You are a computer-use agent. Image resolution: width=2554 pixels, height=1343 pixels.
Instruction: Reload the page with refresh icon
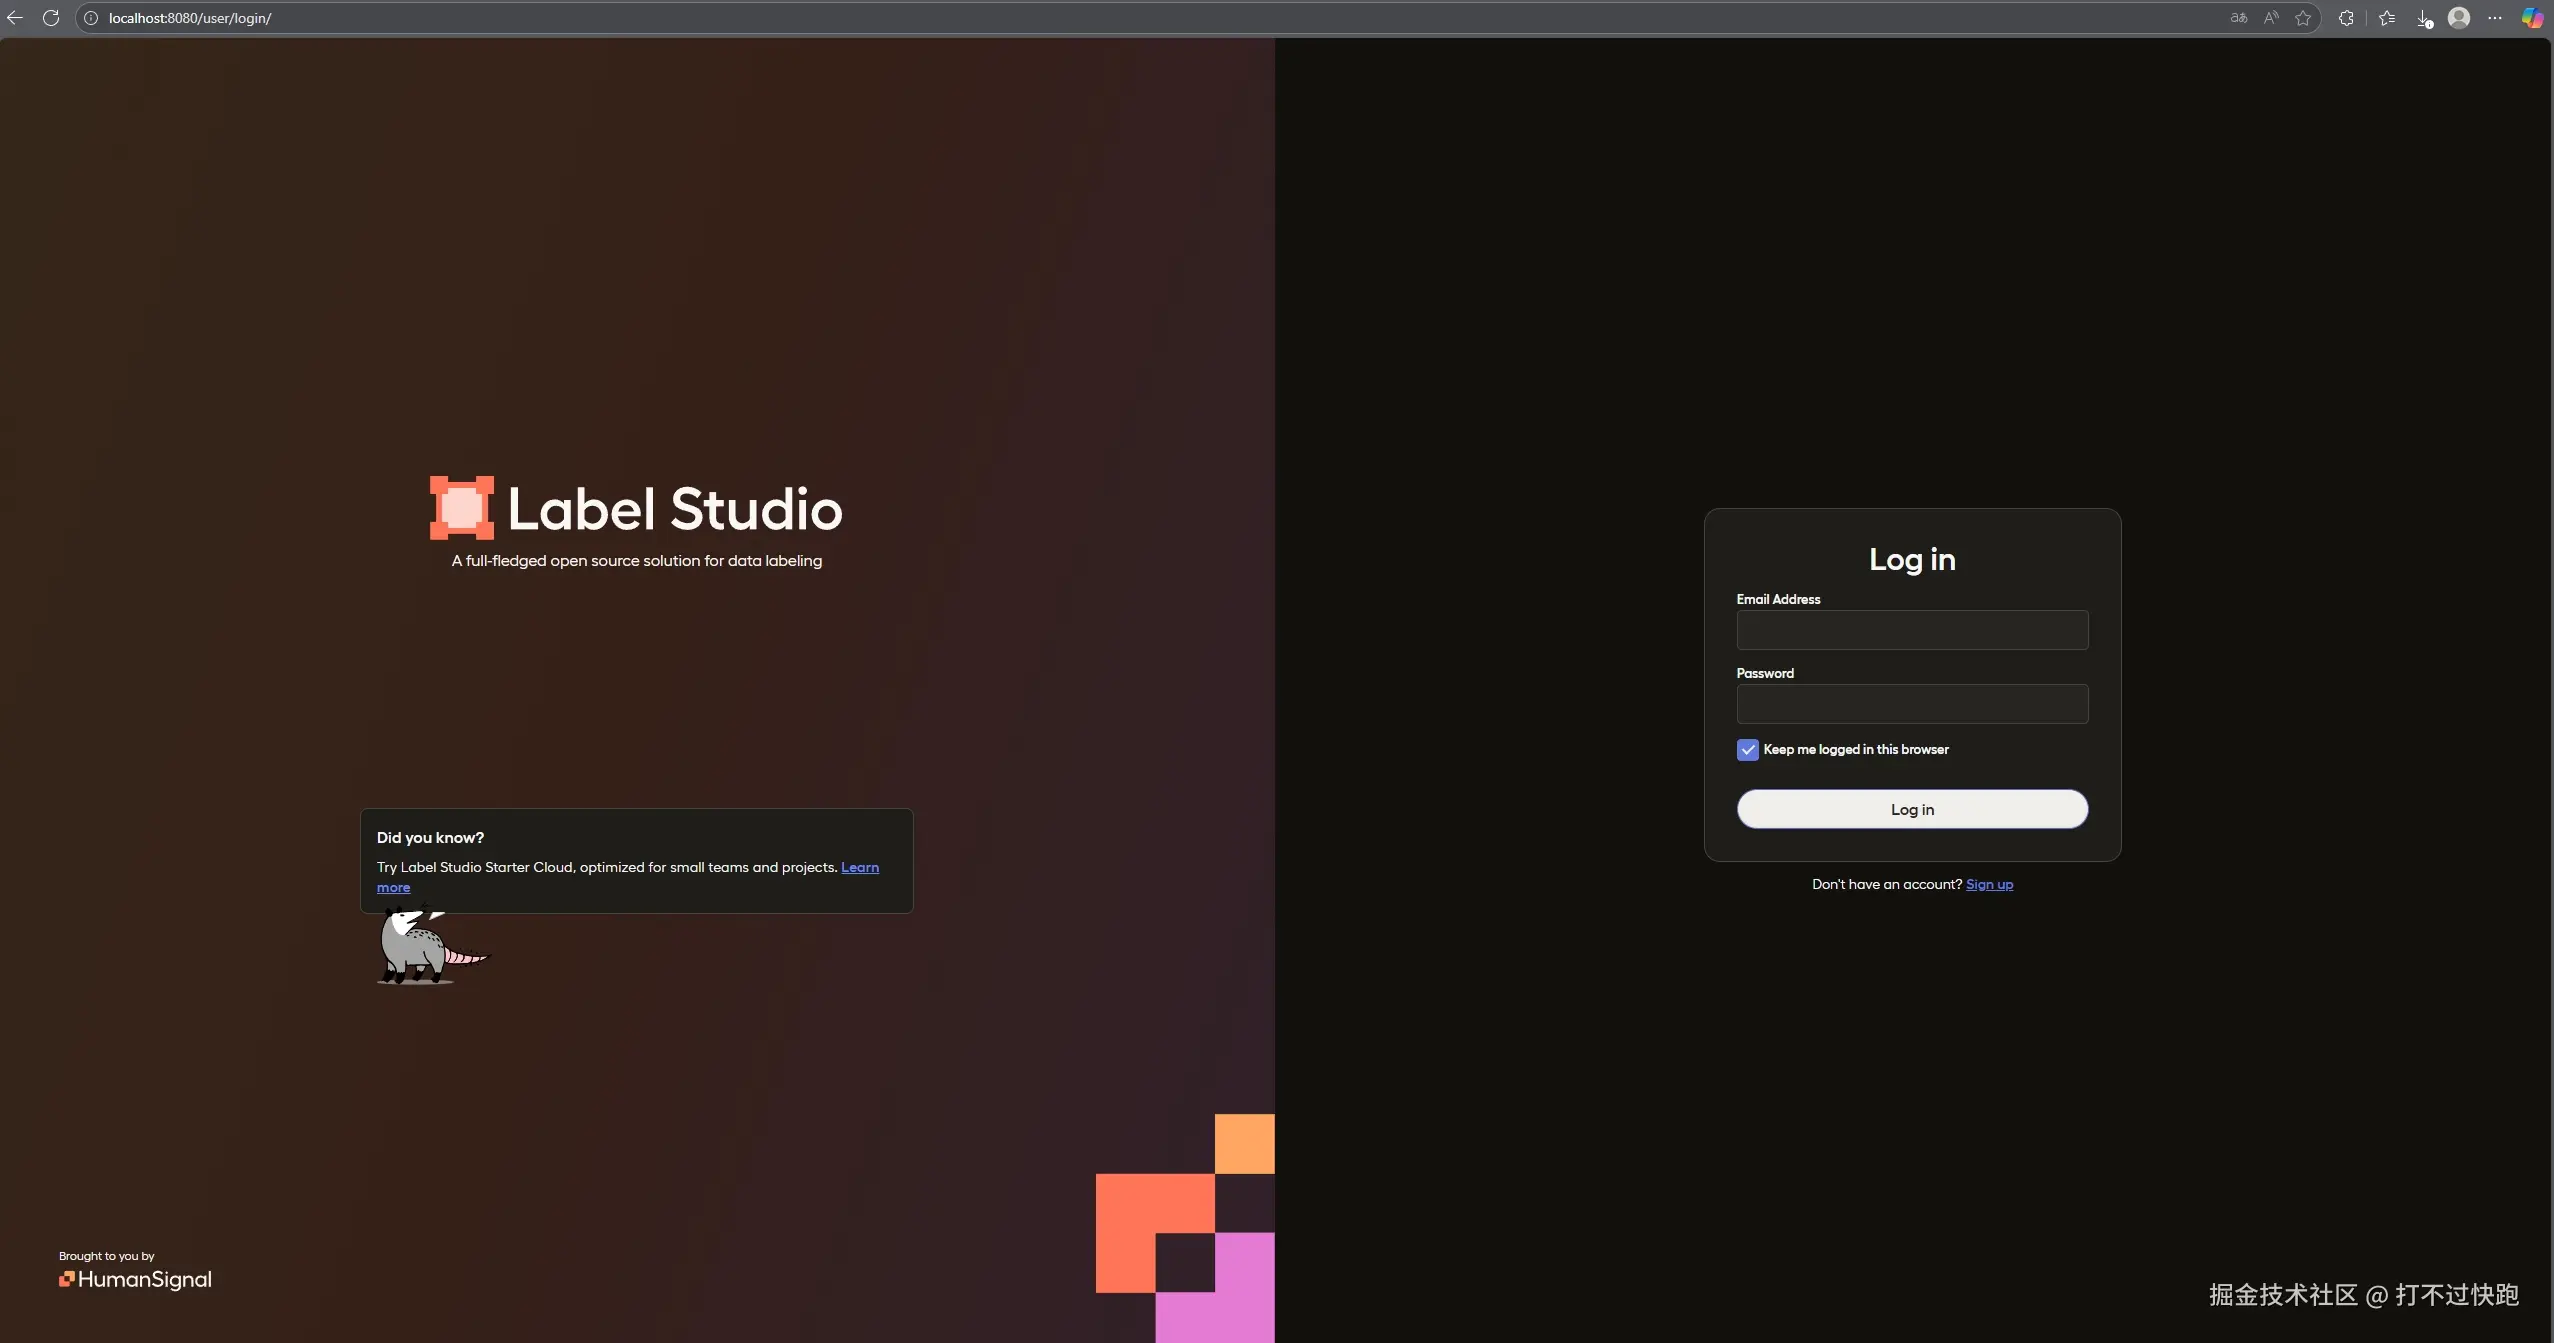[51, 18]
